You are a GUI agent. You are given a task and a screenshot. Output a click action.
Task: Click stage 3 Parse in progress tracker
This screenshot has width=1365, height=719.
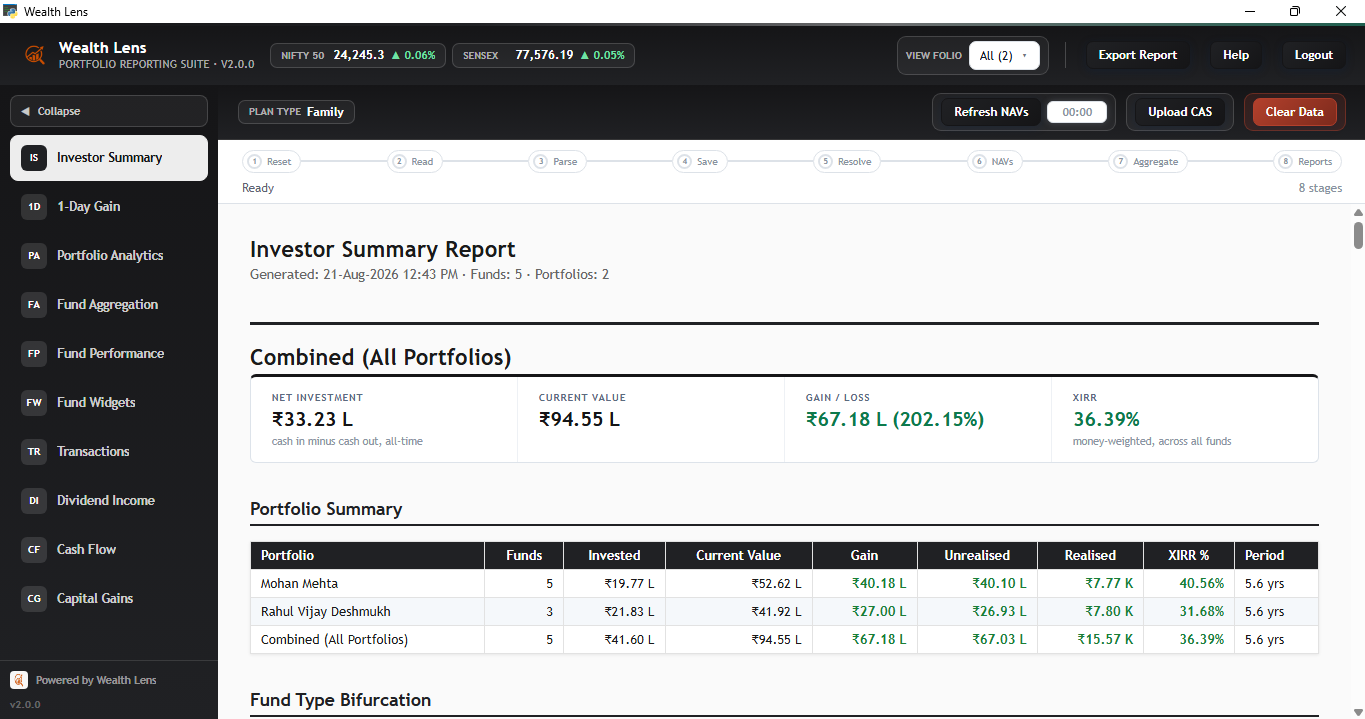pos(556,162)
